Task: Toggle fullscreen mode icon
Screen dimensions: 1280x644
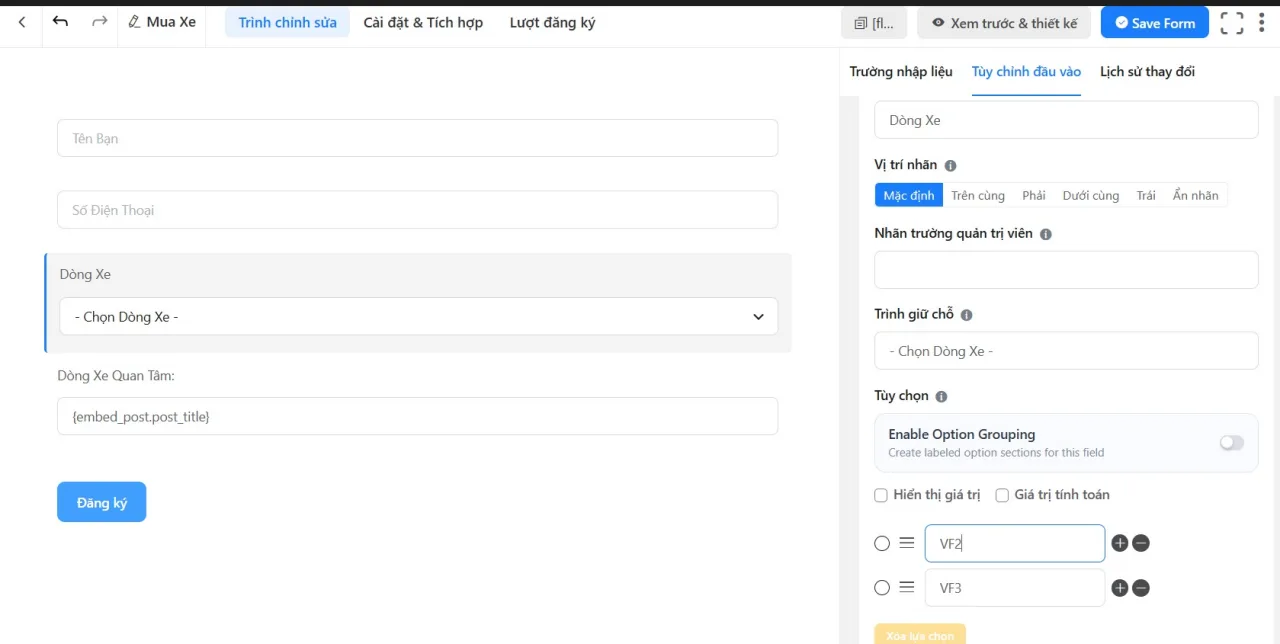Action: coord(1232,23)
